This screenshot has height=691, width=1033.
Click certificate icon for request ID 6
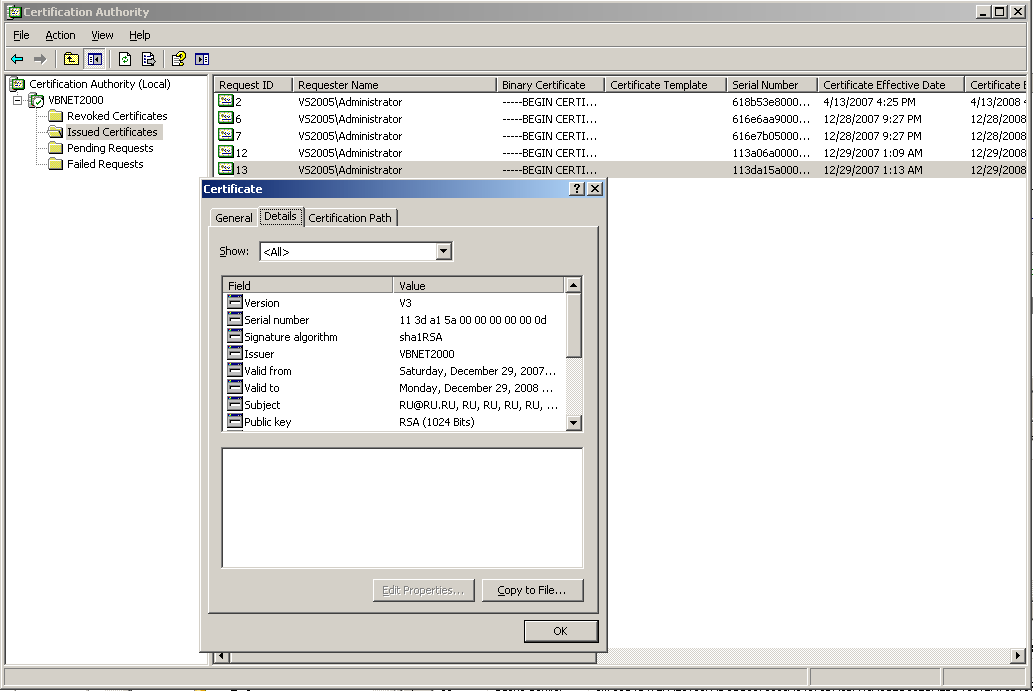pos(226,119)
